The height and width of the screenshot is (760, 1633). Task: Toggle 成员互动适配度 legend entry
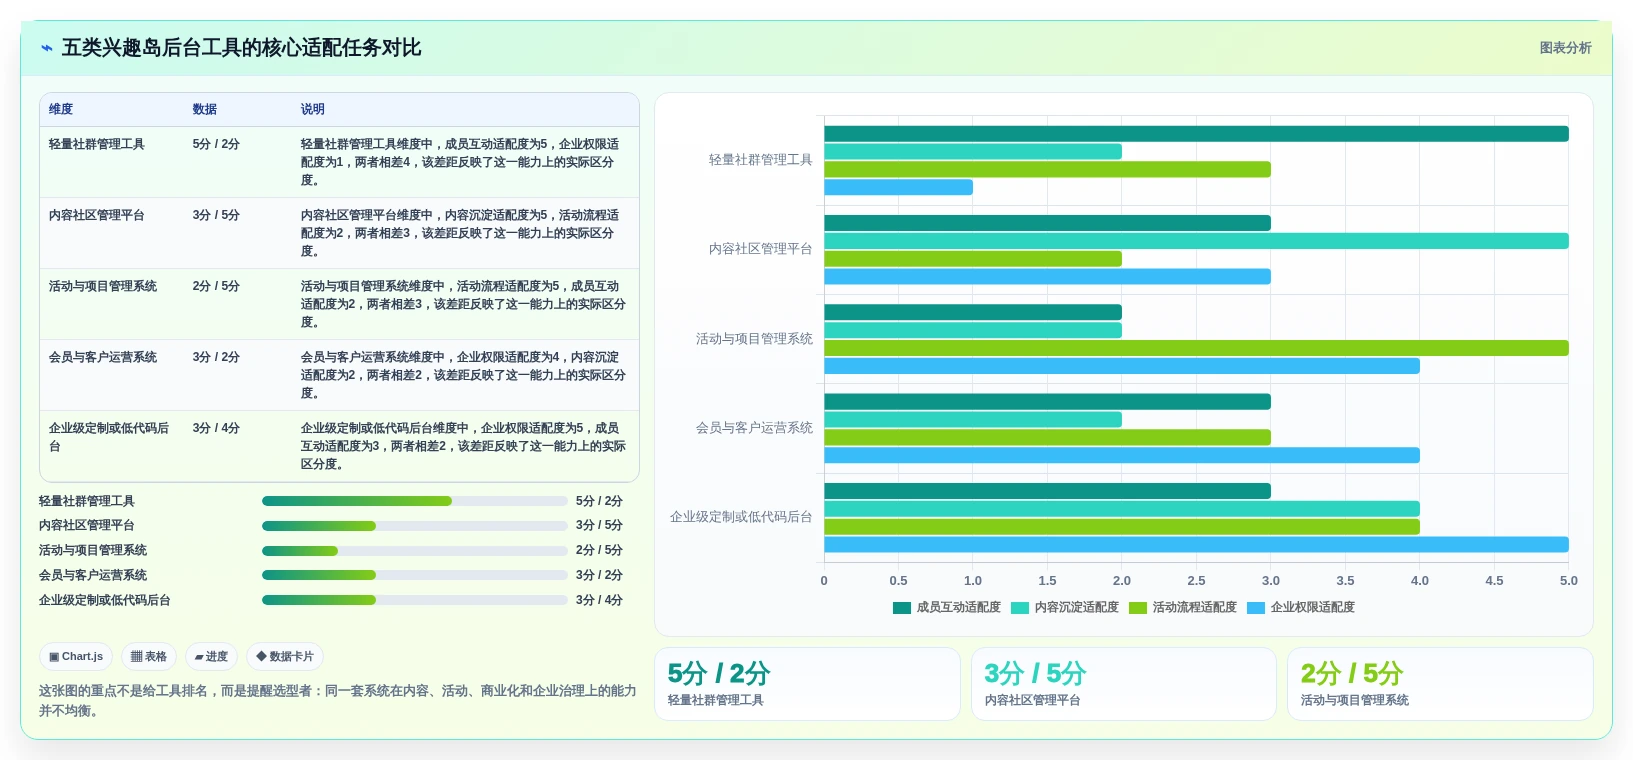click(947, 607)
